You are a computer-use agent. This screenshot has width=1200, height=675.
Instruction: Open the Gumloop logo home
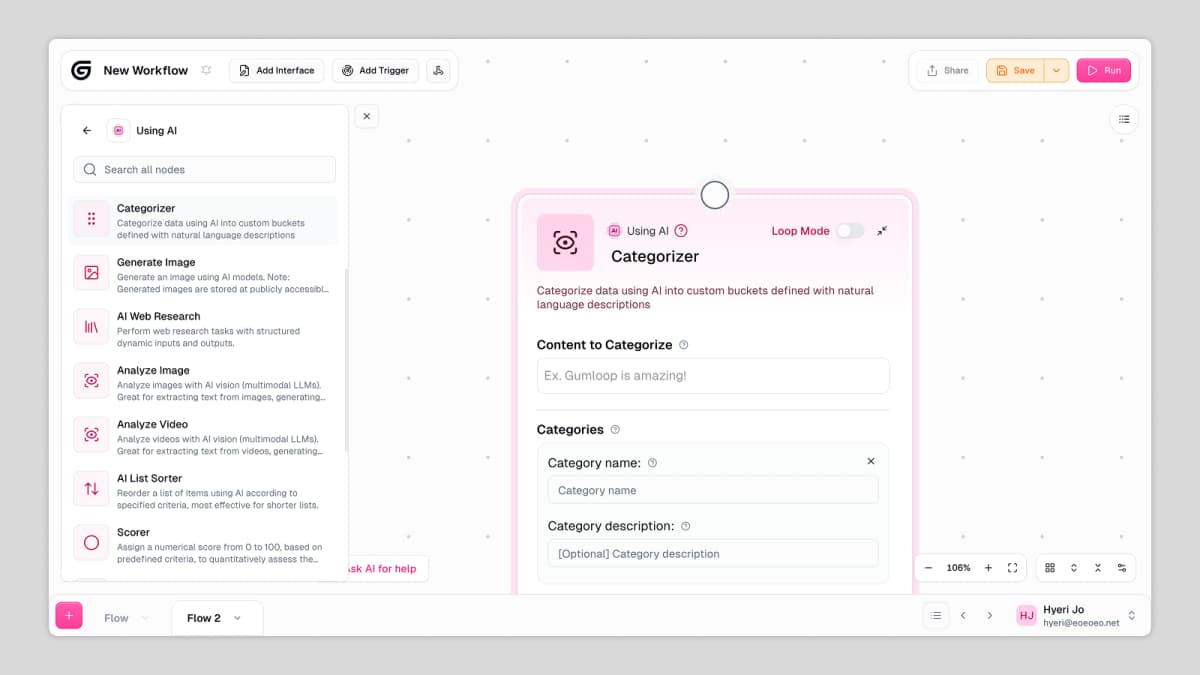point(81,70)
